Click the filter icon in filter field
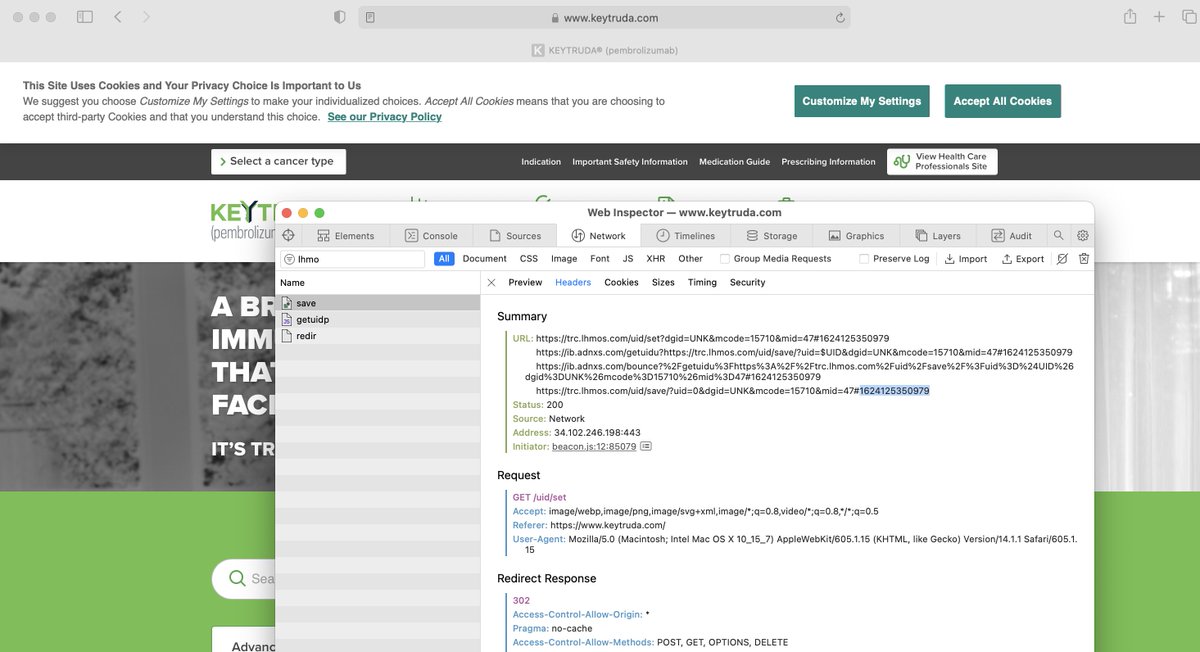1200x652 pixels. click(289, 259)
